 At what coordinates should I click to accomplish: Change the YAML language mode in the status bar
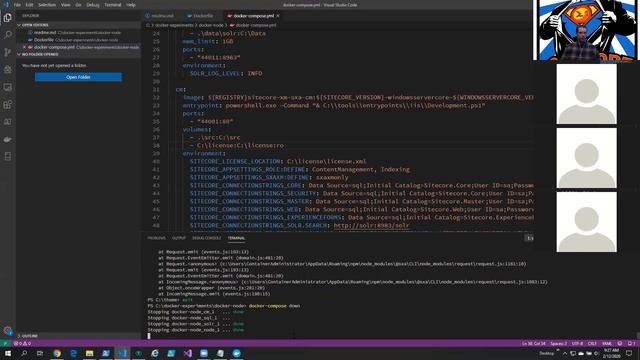tap(607, 344)
